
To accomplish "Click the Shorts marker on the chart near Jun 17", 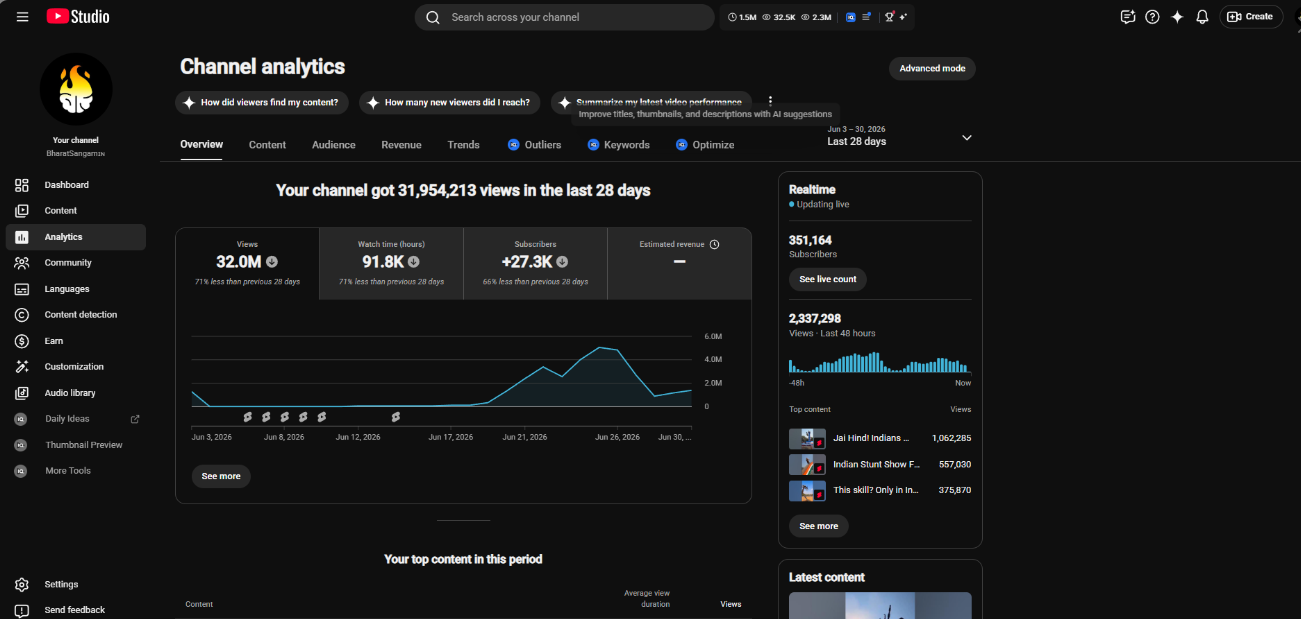I will pos(396,416).
